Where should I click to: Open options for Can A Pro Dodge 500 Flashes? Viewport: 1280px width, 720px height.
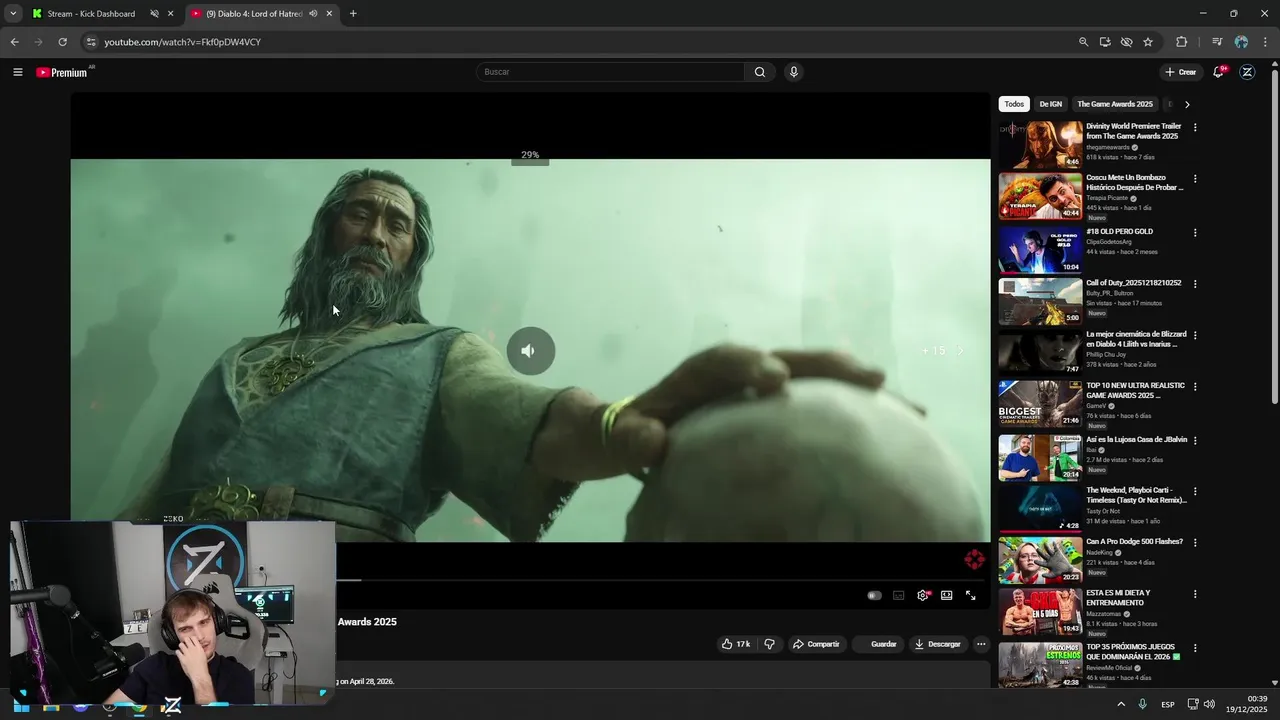(1195, 543)
